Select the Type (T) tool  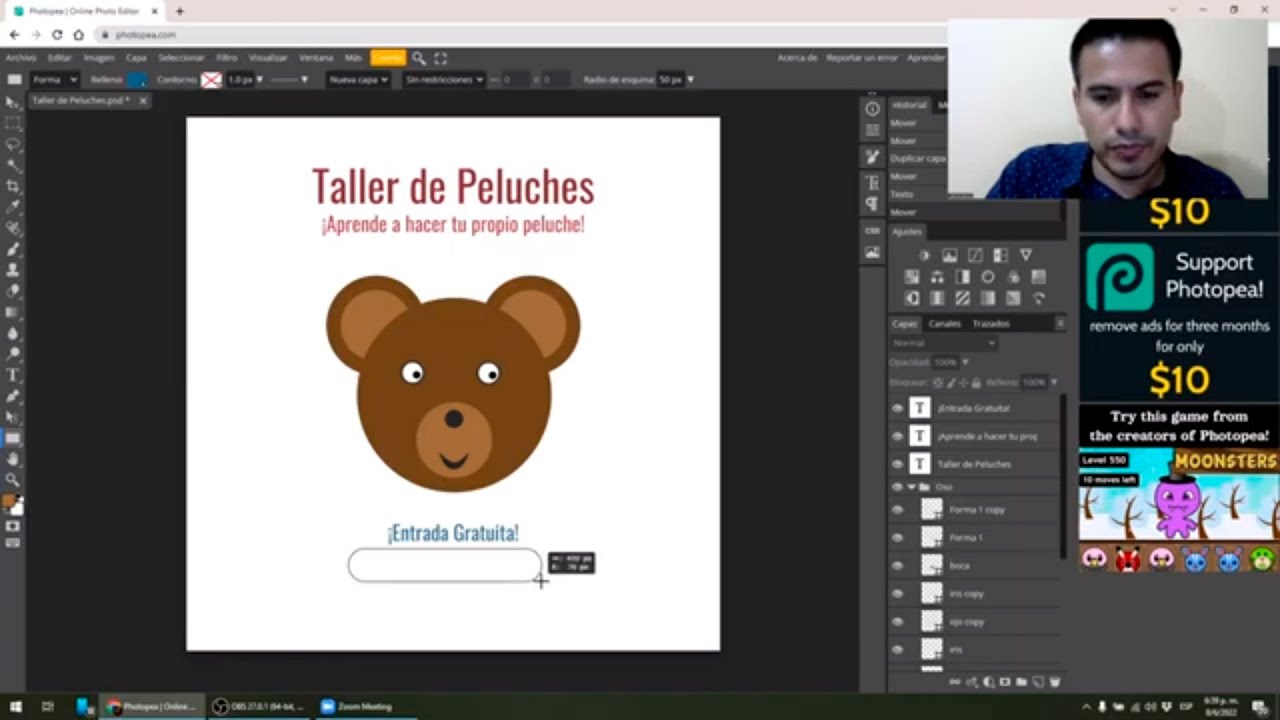13,375
